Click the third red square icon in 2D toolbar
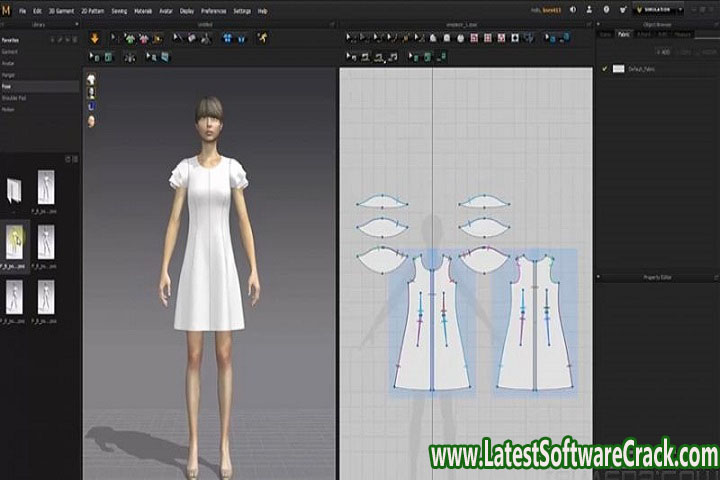 point(501,39)
